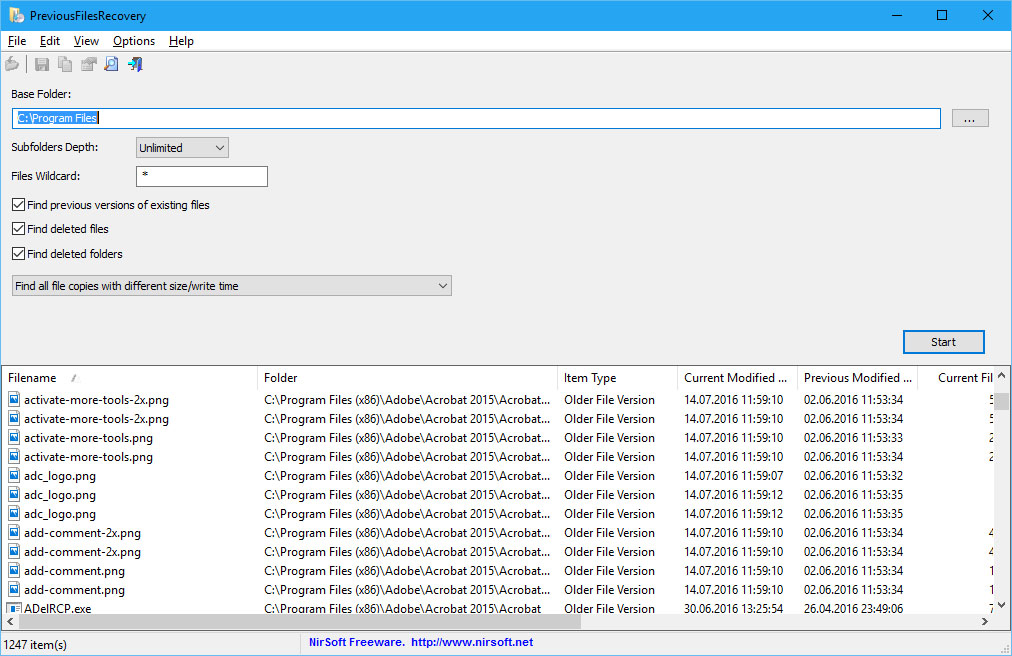Click the Files Wildcard input field
The width and height of the screenshot is (1012, 656).
pyautogui.click(x=202, y=176)
